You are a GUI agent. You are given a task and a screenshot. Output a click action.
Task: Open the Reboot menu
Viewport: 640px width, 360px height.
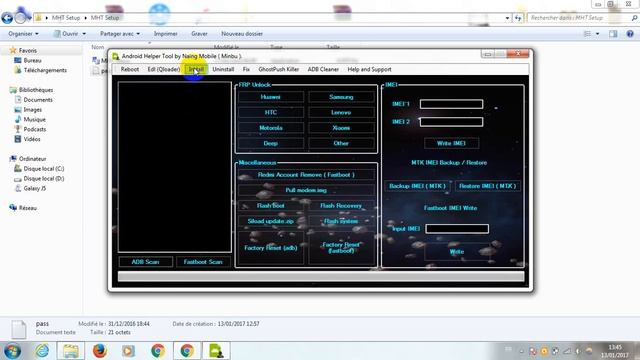[130, 69]
